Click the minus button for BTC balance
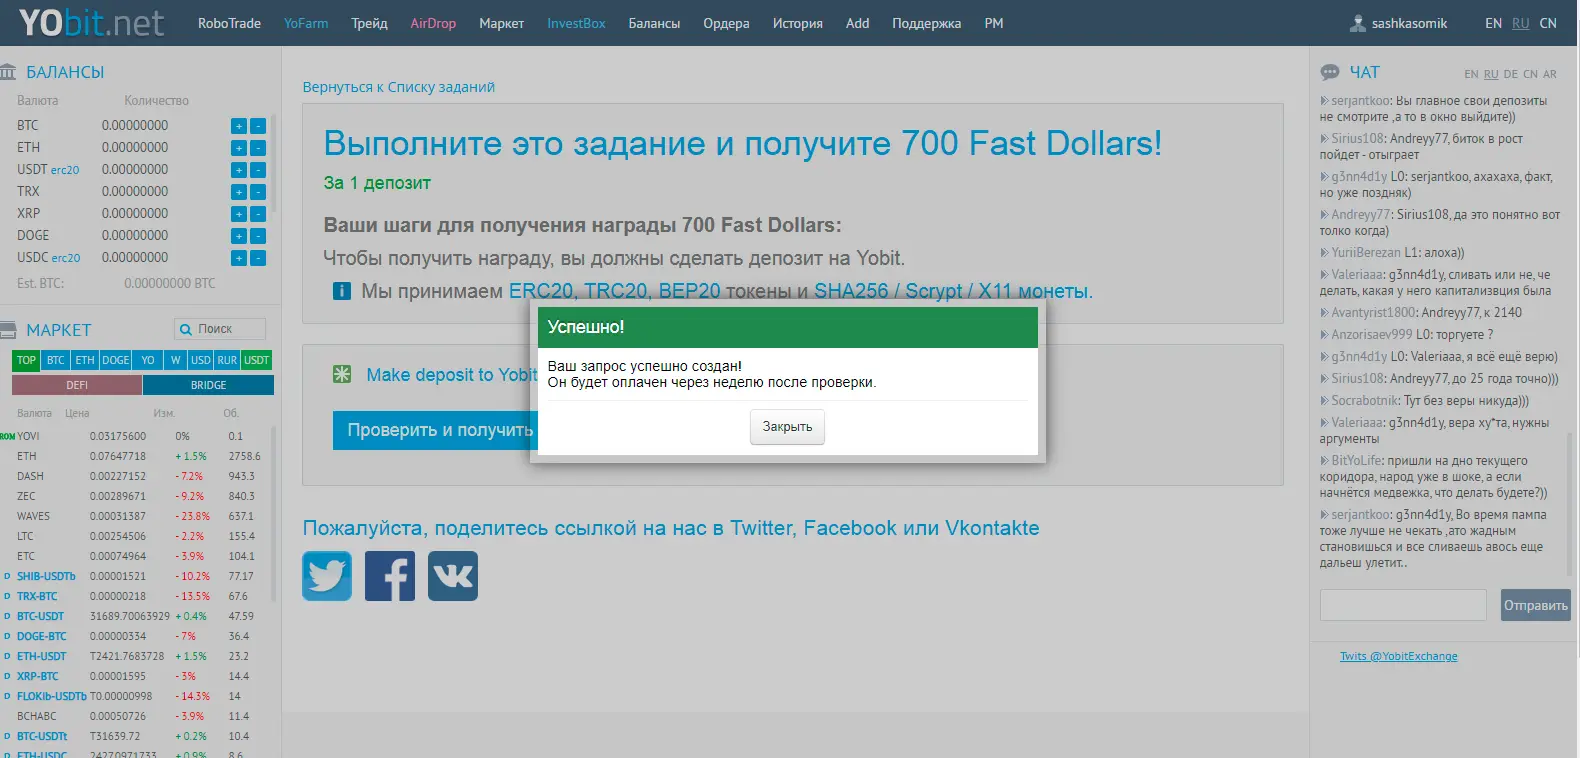This screenshot has width=1580, height=758. coord(258,126)
